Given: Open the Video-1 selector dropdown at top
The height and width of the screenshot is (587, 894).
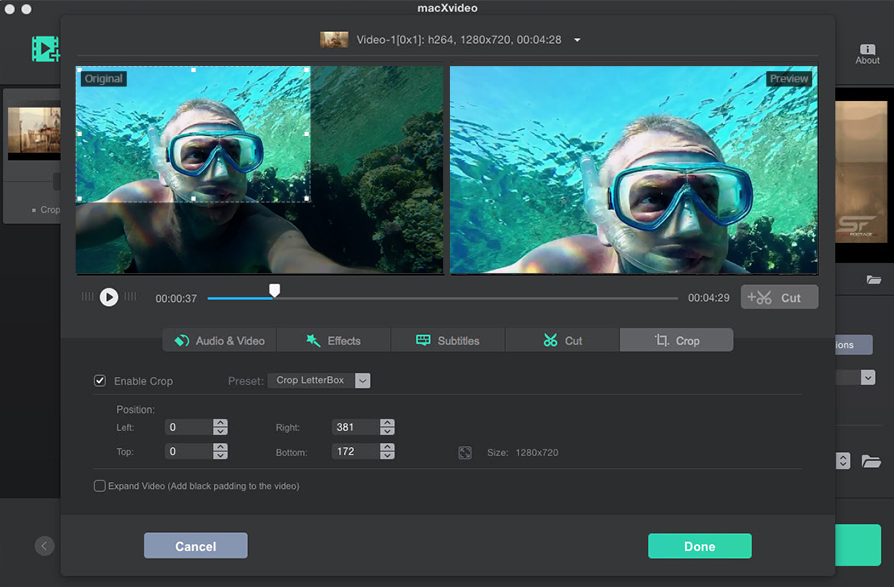Looking at the screenshot, I should point(576,40).
